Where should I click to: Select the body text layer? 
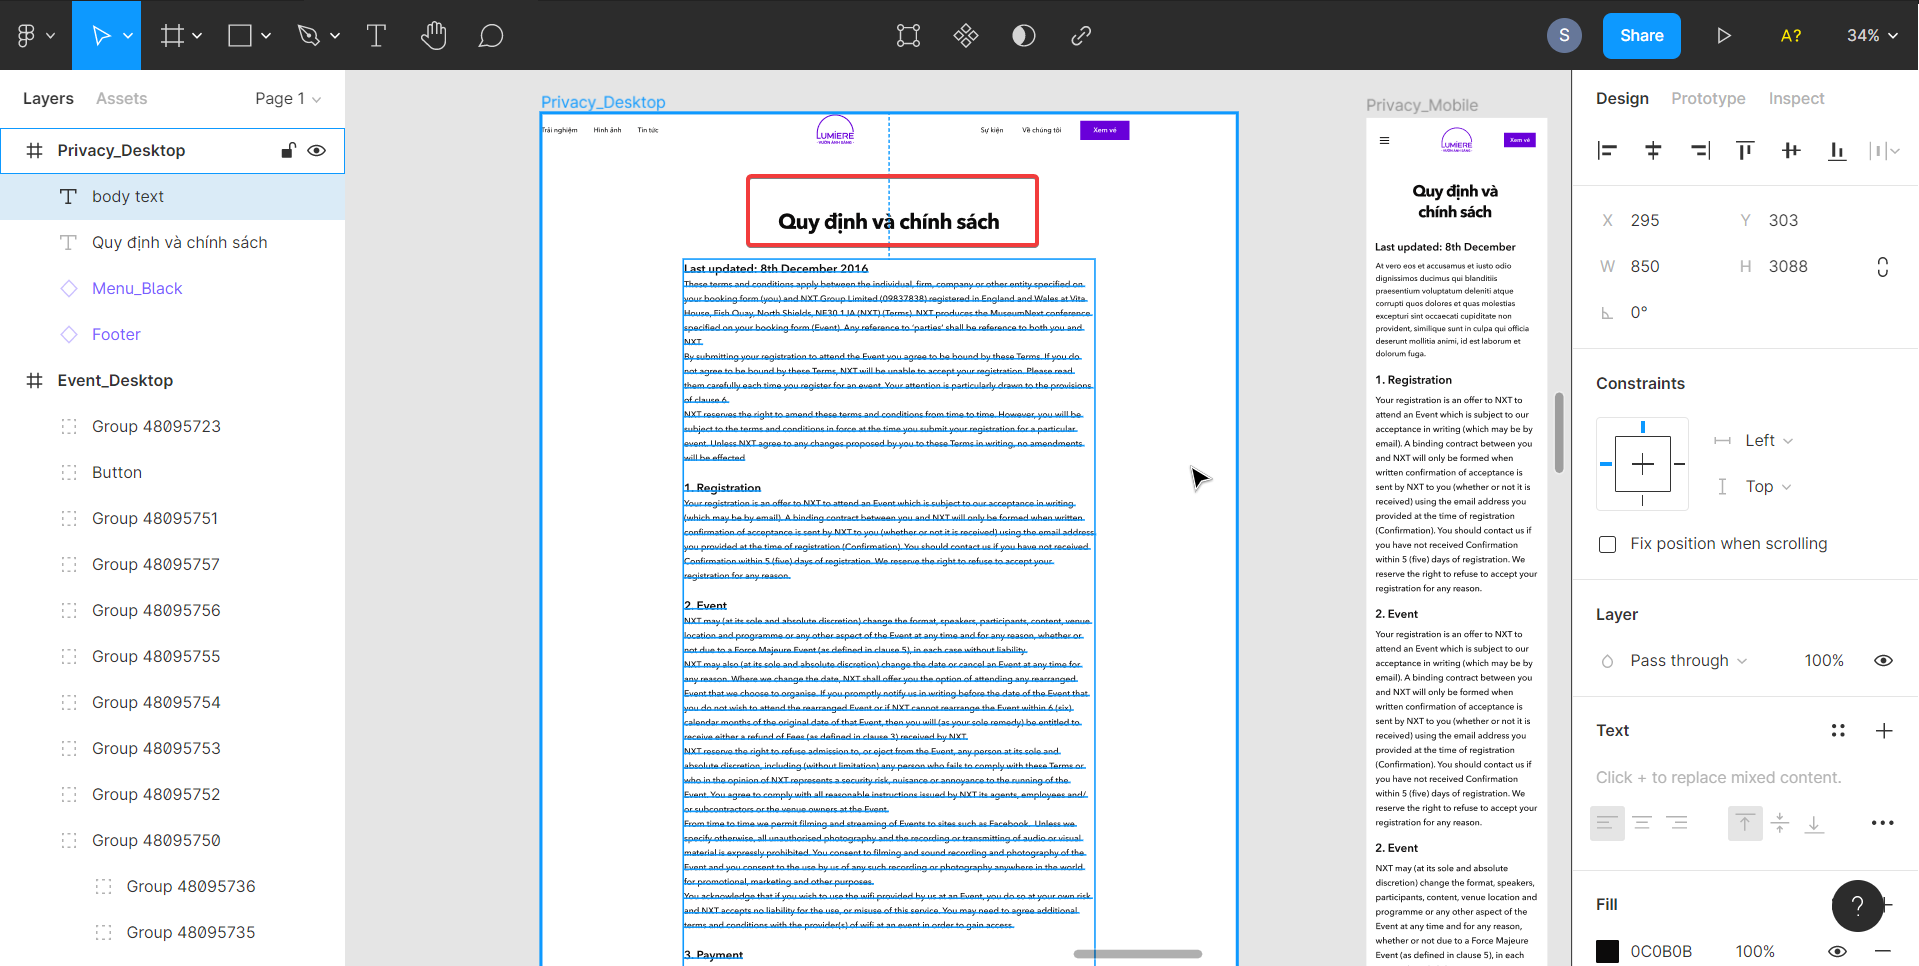172,197
